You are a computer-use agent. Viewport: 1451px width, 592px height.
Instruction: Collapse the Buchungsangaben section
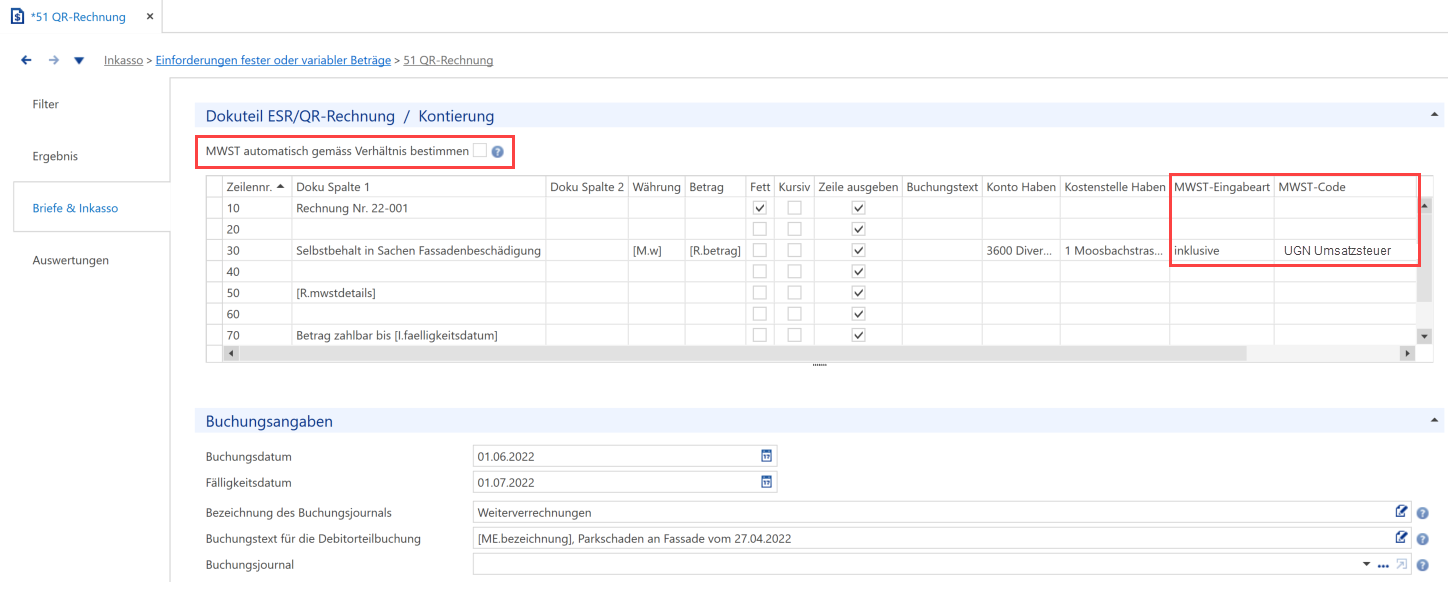1435,421
